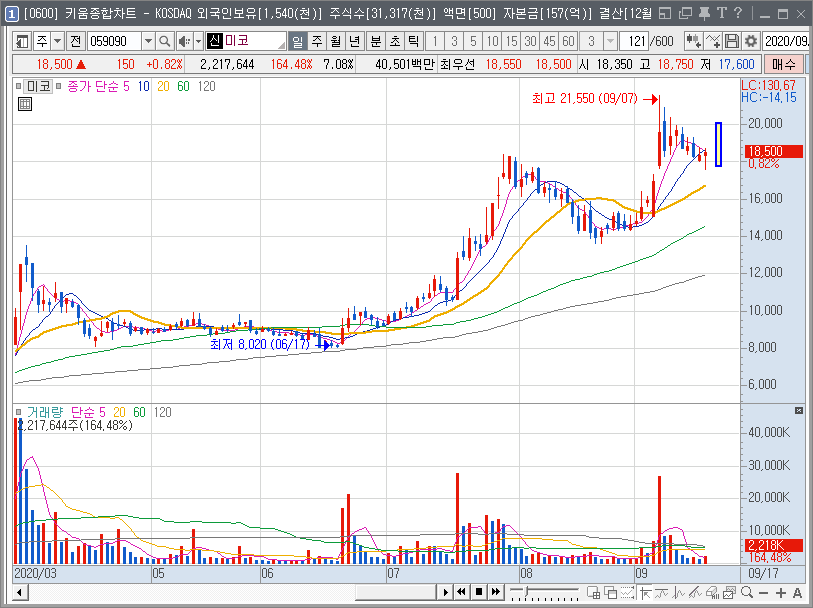Click the 3D volume bar icon
The width and height of the screenshot is (813, 608).
(712, 592)
